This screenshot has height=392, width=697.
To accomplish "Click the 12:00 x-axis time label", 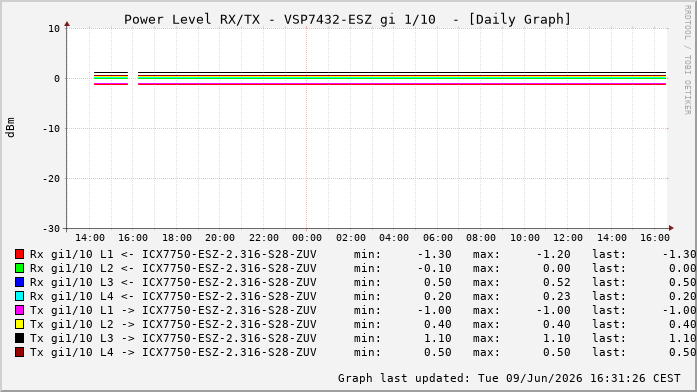I will point(568,238).
